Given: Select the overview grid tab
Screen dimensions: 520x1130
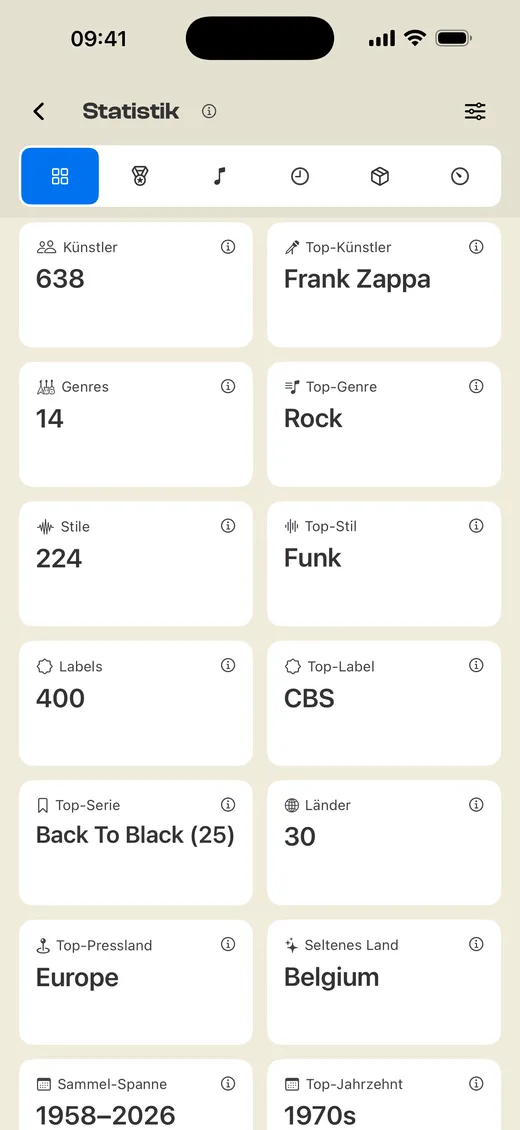Looking at the screenshot, I should point(60,177).
